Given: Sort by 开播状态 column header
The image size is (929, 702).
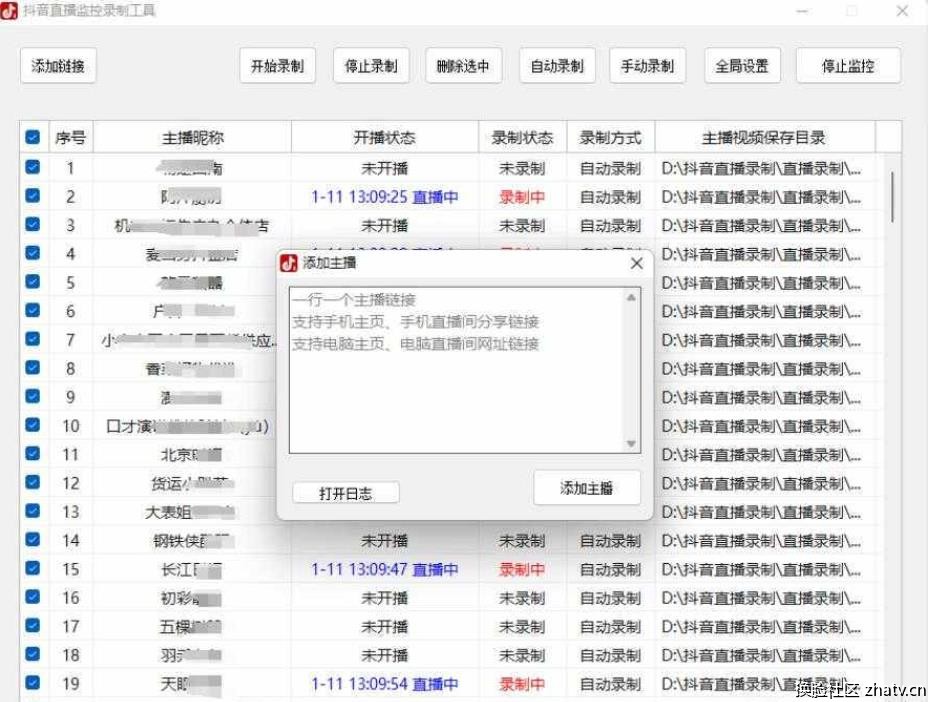Looking at the screenshot, I should point(385,137).
